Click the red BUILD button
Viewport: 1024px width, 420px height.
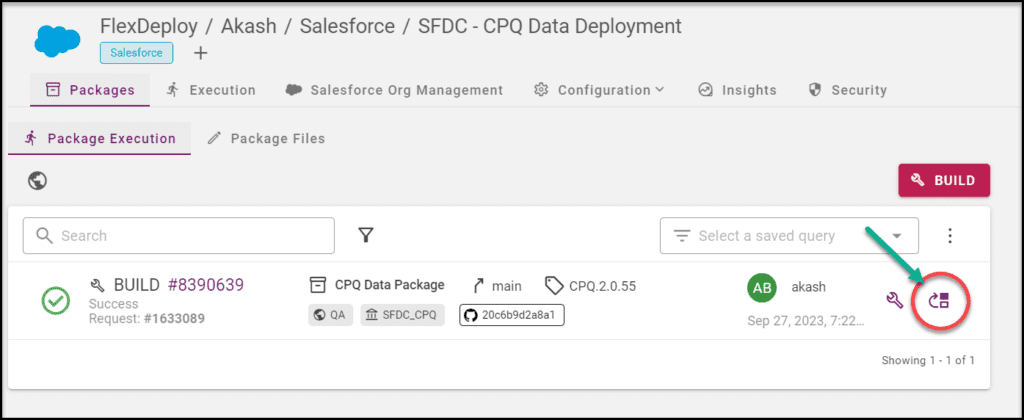pos(944,180)
